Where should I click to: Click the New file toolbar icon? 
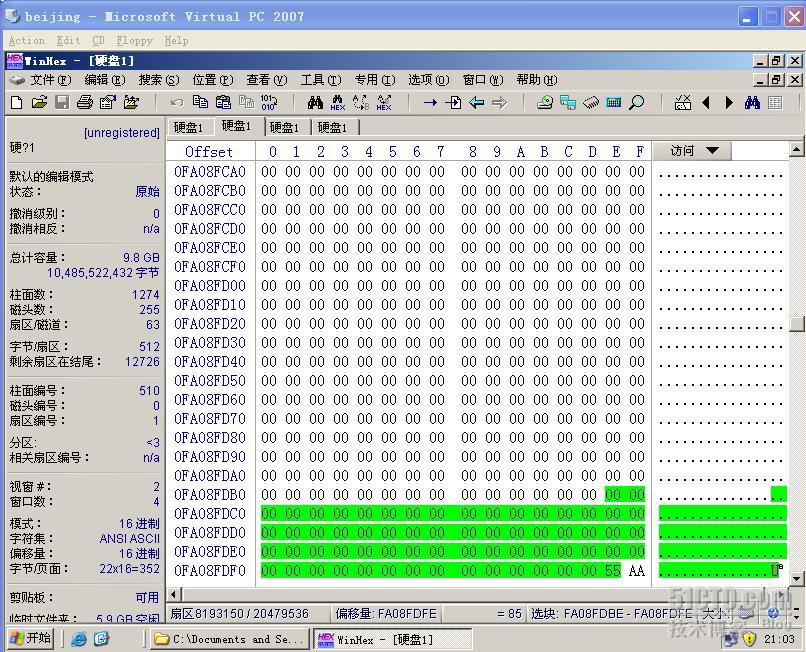[x=16, y=102]
